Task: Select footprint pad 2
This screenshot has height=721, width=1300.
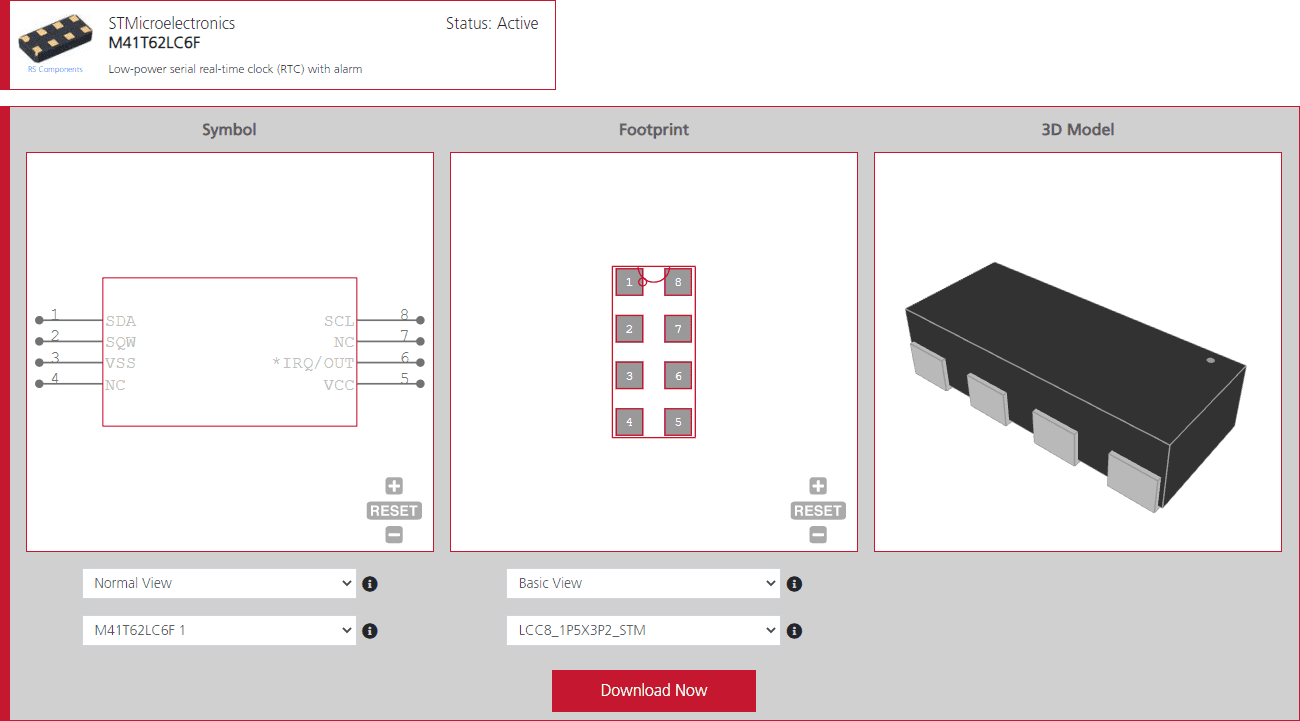Action: (x=629, y=329)
